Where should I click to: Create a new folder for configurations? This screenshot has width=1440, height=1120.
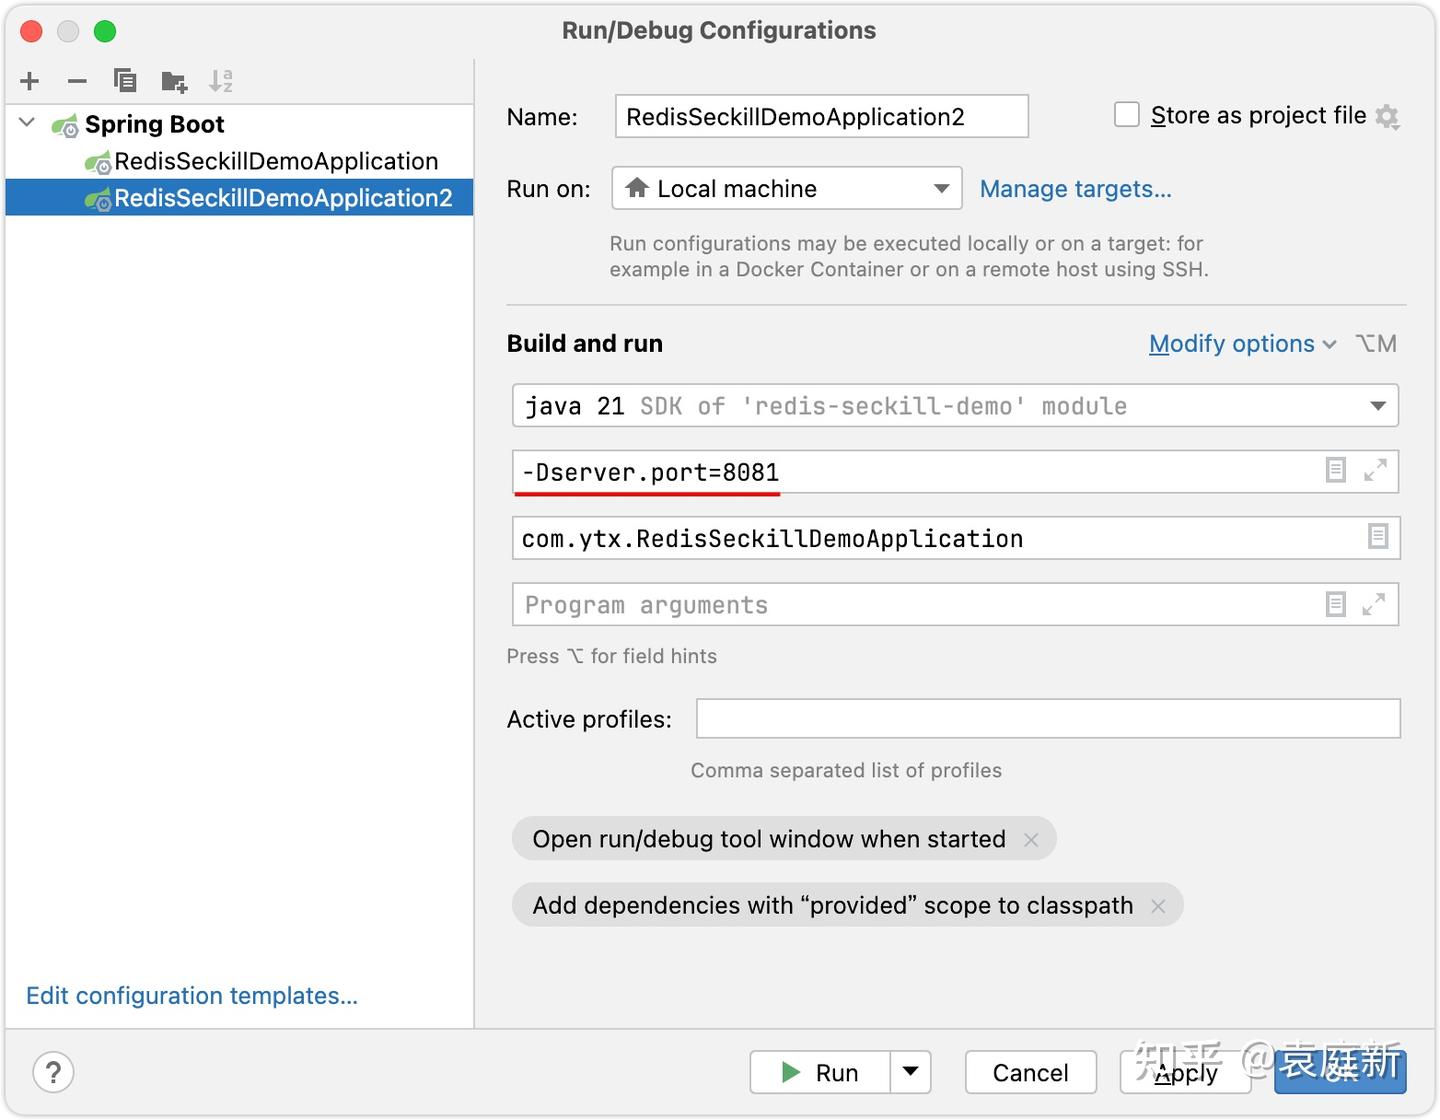tap(173, 81)
